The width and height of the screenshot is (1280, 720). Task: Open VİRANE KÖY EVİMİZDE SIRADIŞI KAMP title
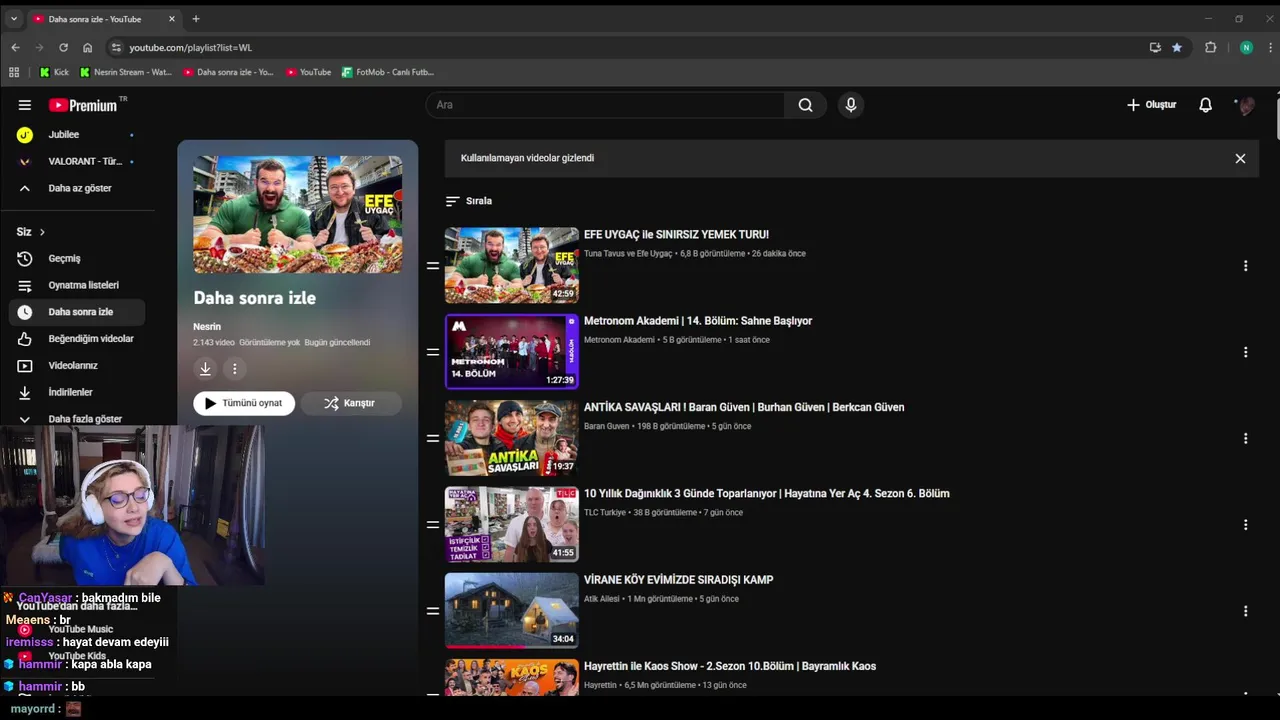[678, 580]
